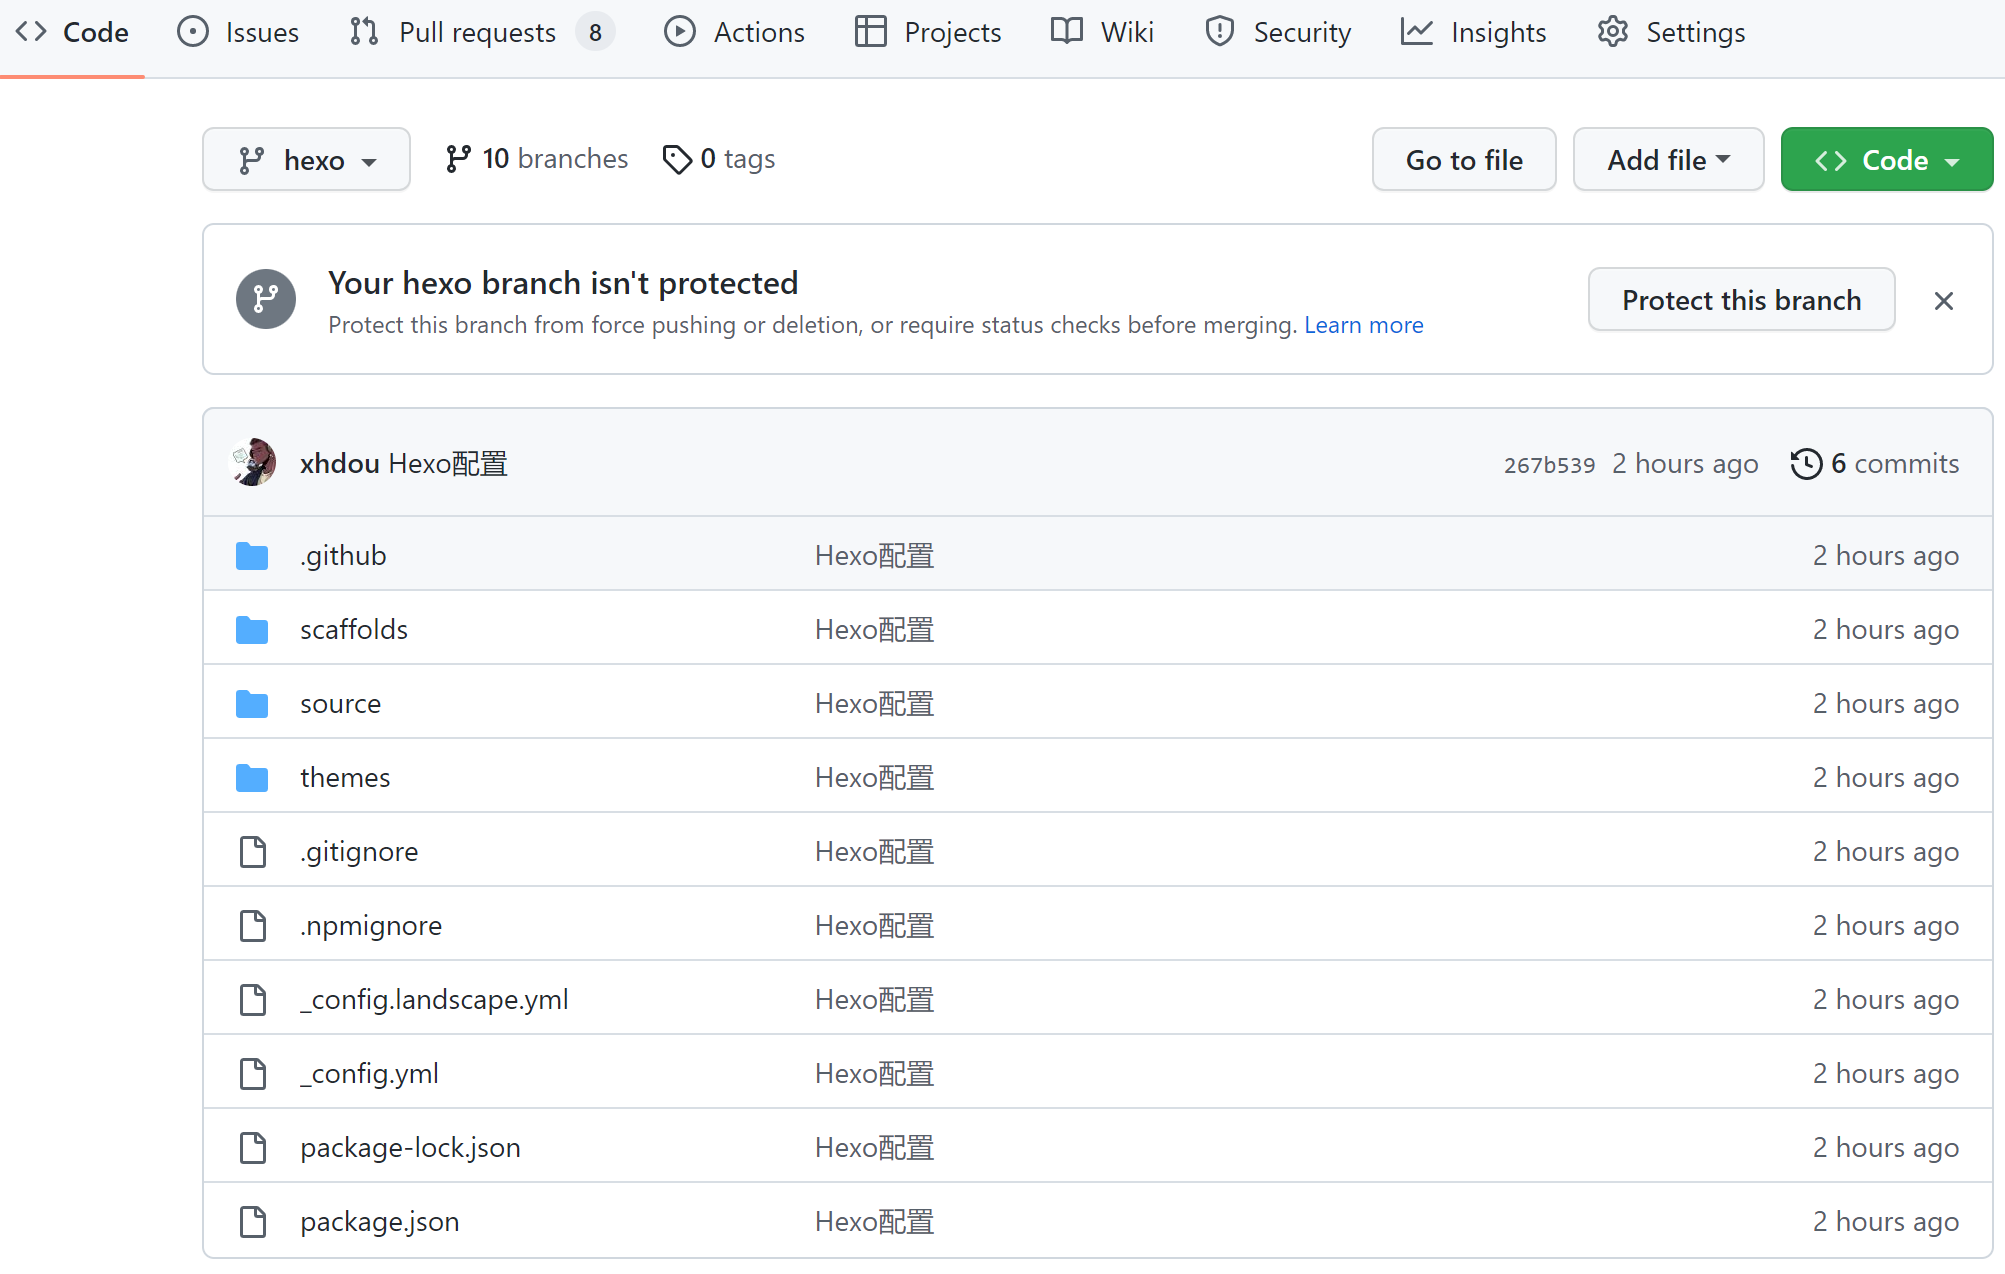The width and height of the screenshot is (2005, 1274).
Task: Open the green Code dropdown
Action: 1886,160
